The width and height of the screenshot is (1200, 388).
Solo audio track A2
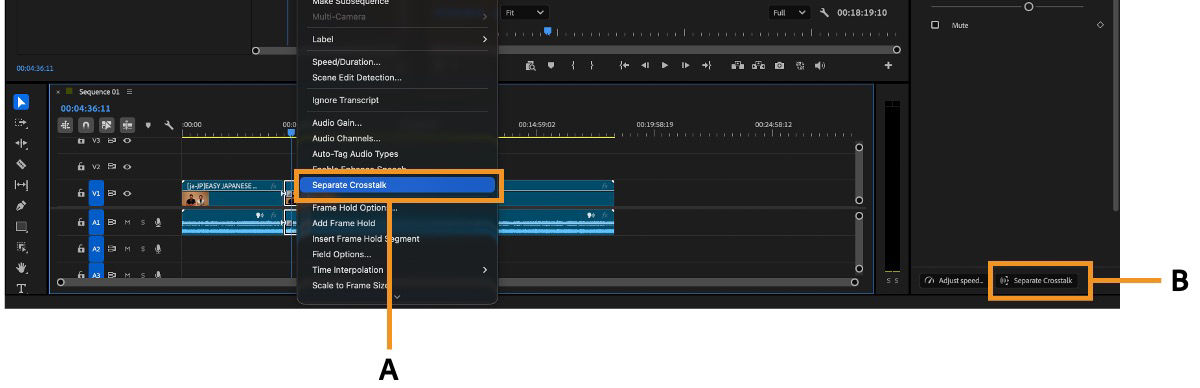click(143, 248)
